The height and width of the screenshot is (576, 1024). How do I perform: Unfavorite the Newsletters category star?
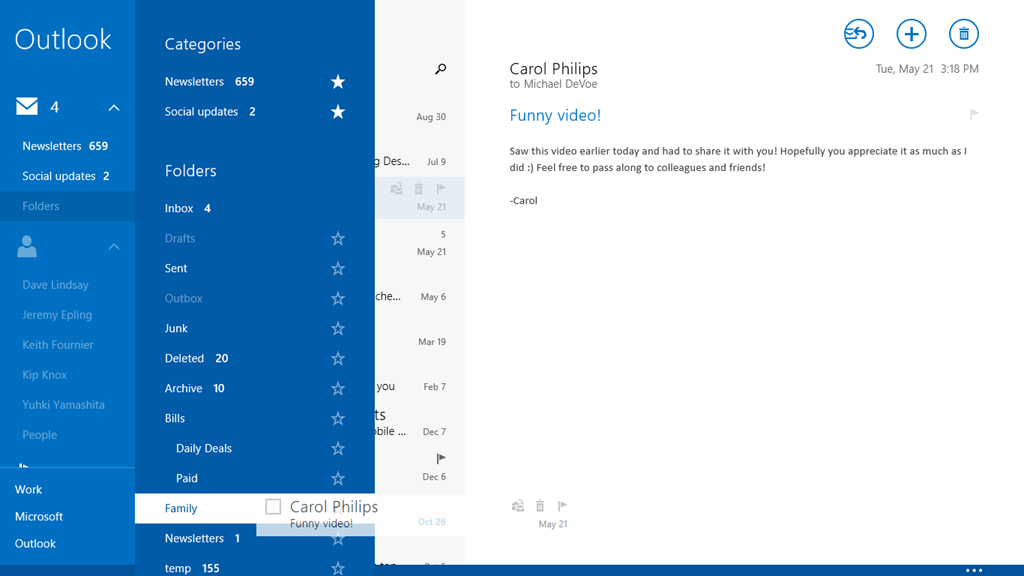pyautogui.click(x=338, y=82)
